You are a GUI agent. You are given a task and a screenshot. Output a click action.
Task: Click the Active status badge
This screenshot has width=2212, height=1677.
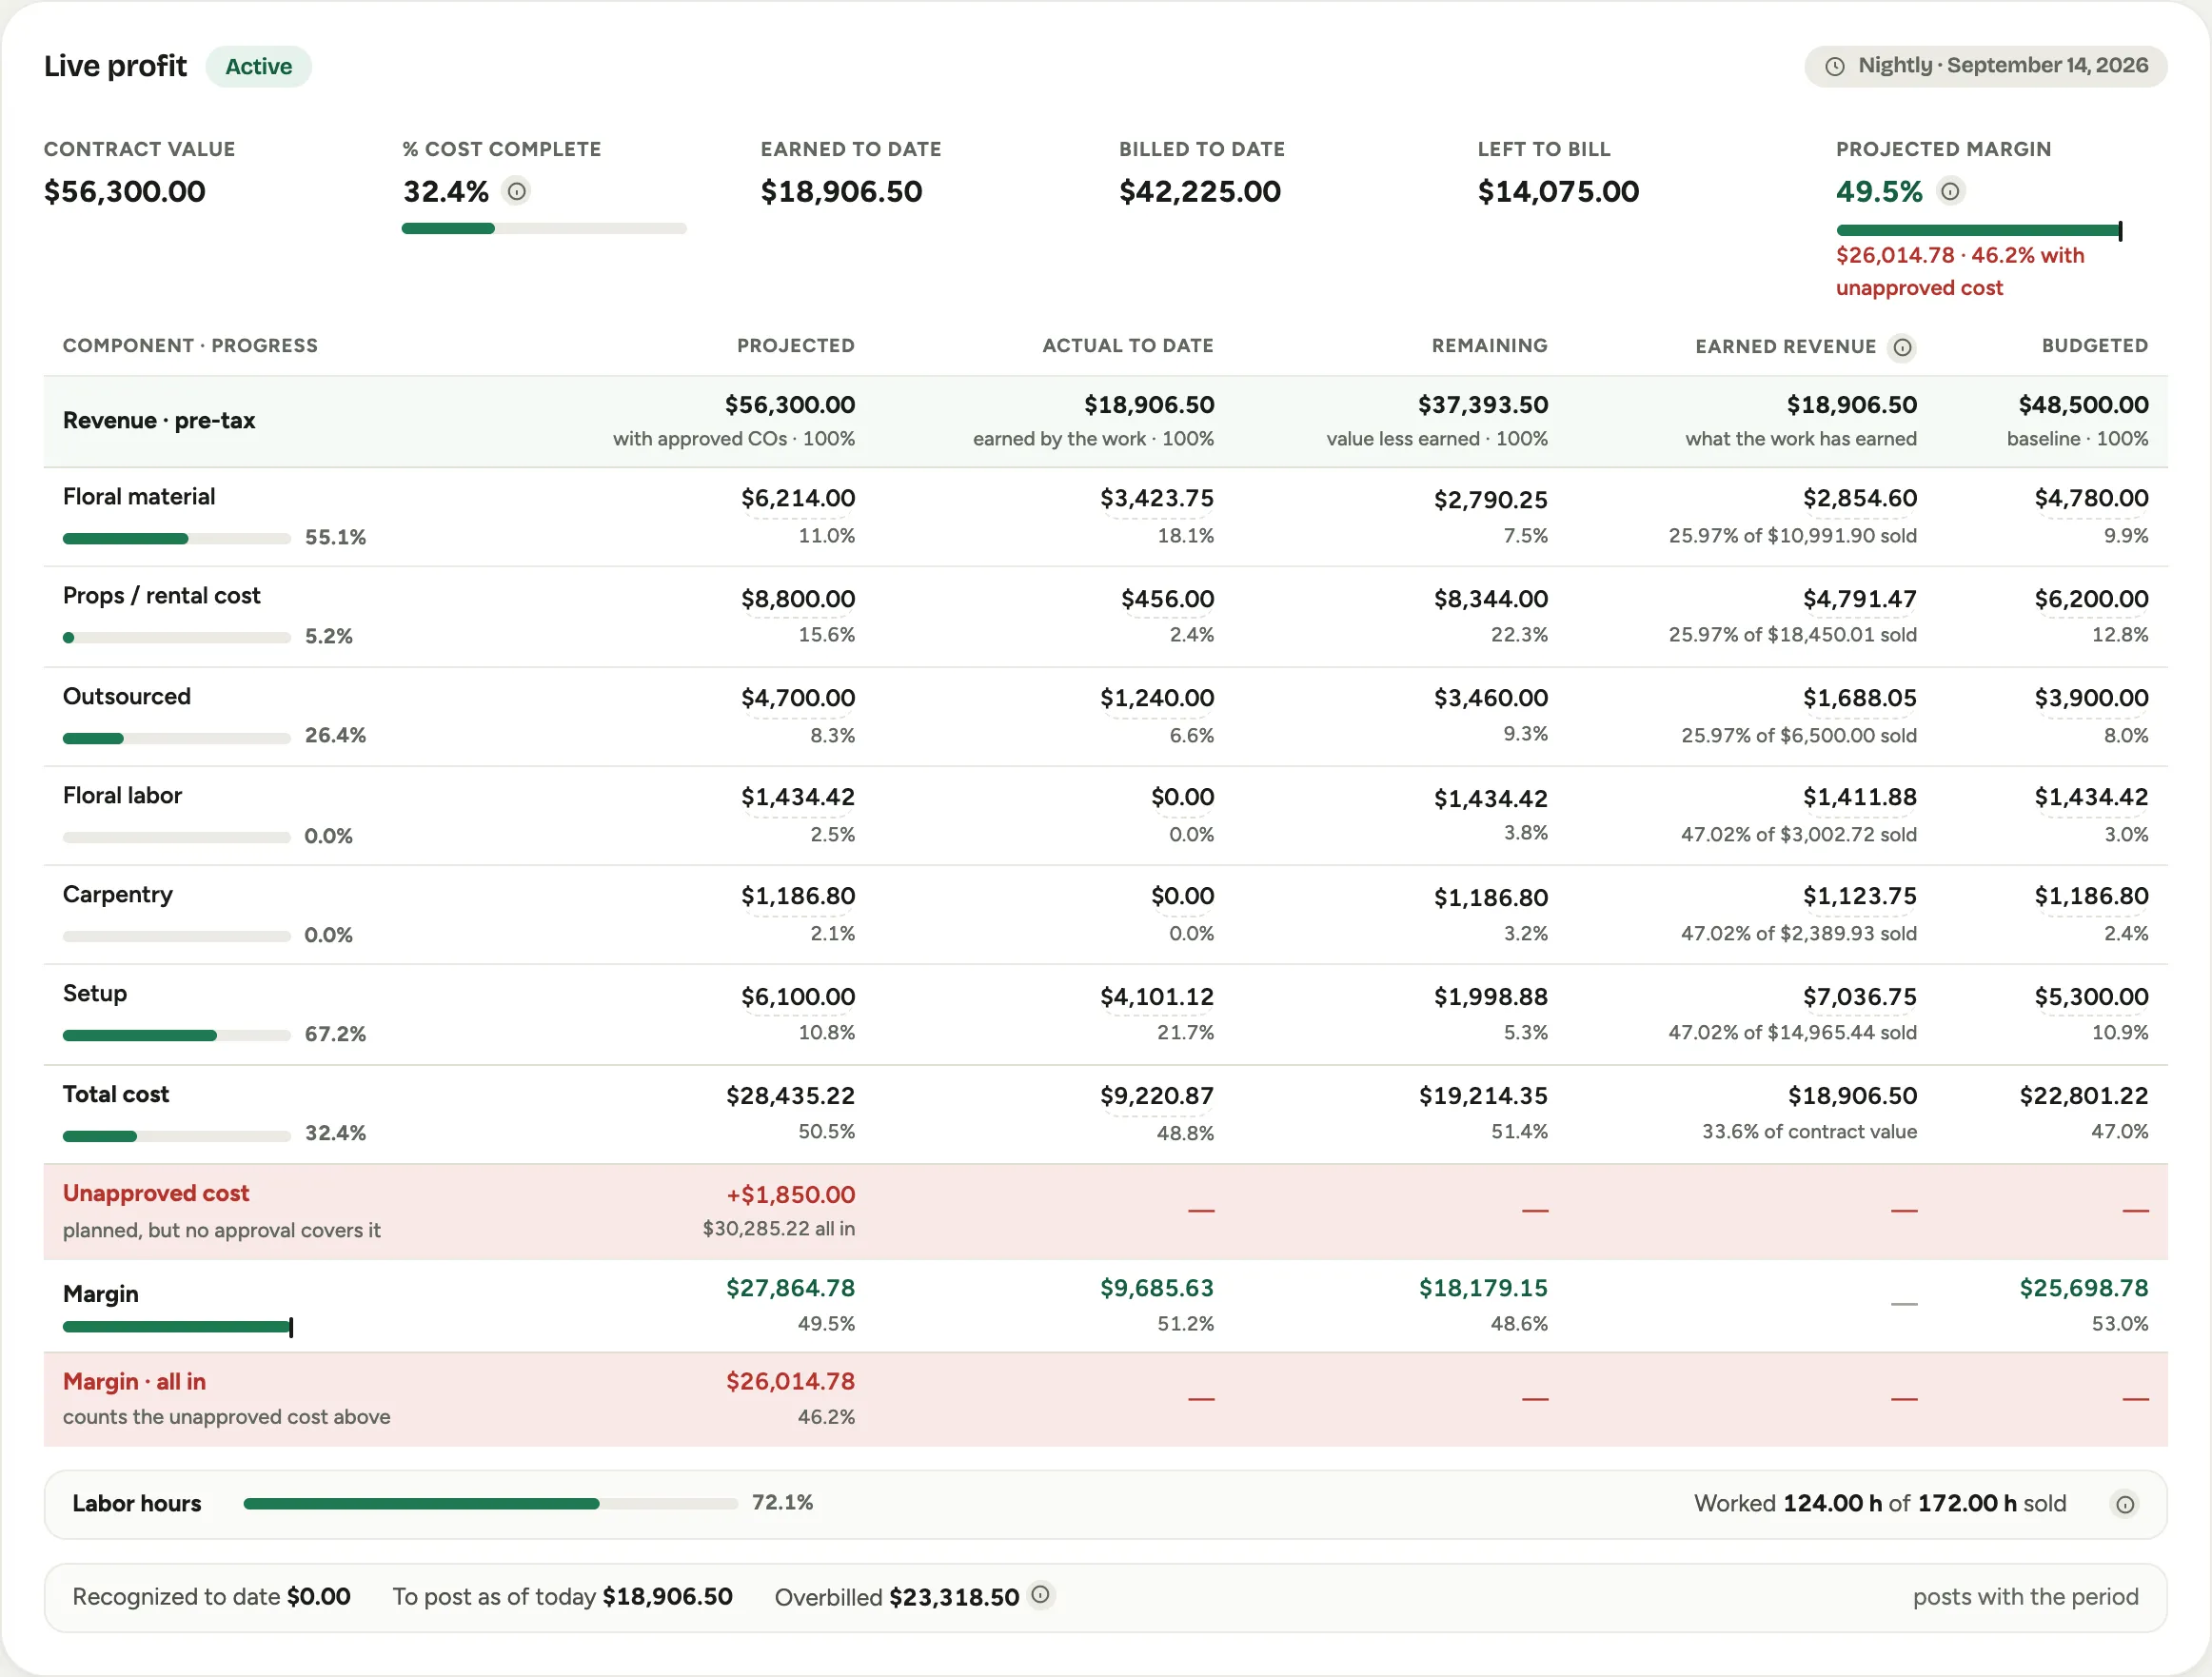(x=259, y=66)
